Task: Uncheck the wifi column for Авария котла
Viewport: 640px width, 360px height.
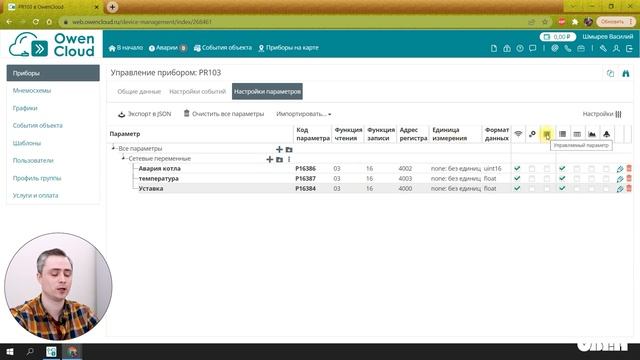Action: point(517,168)
